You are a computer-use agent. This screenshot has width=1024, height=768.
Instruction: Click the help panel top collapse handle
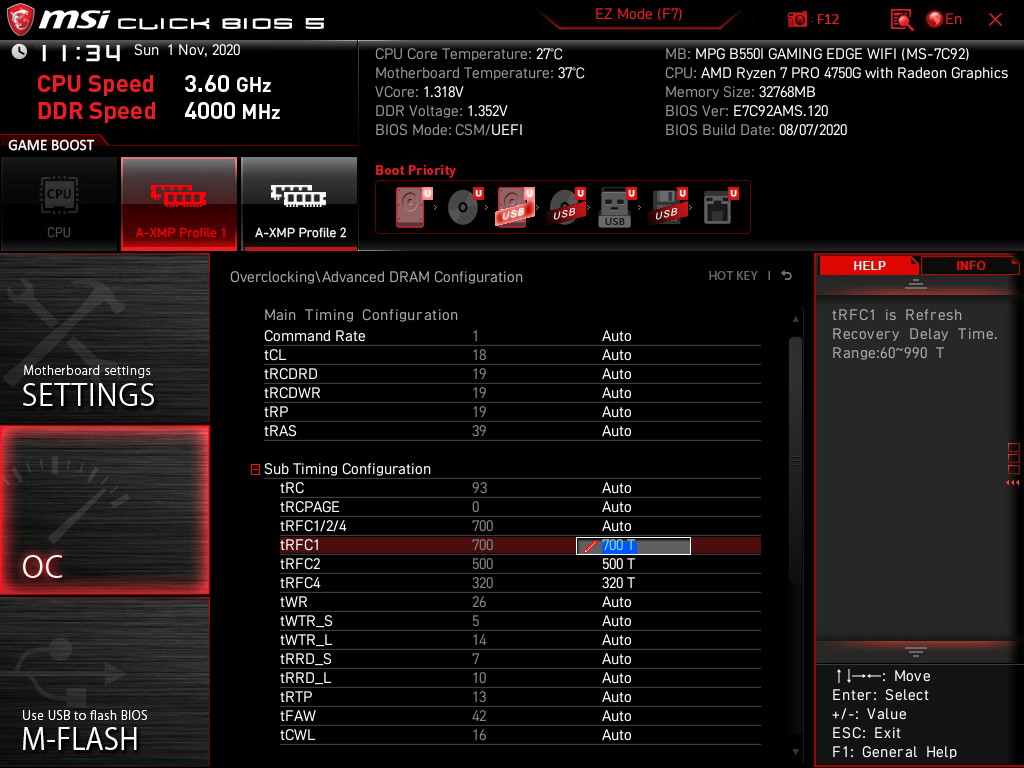tap(916, 283)
